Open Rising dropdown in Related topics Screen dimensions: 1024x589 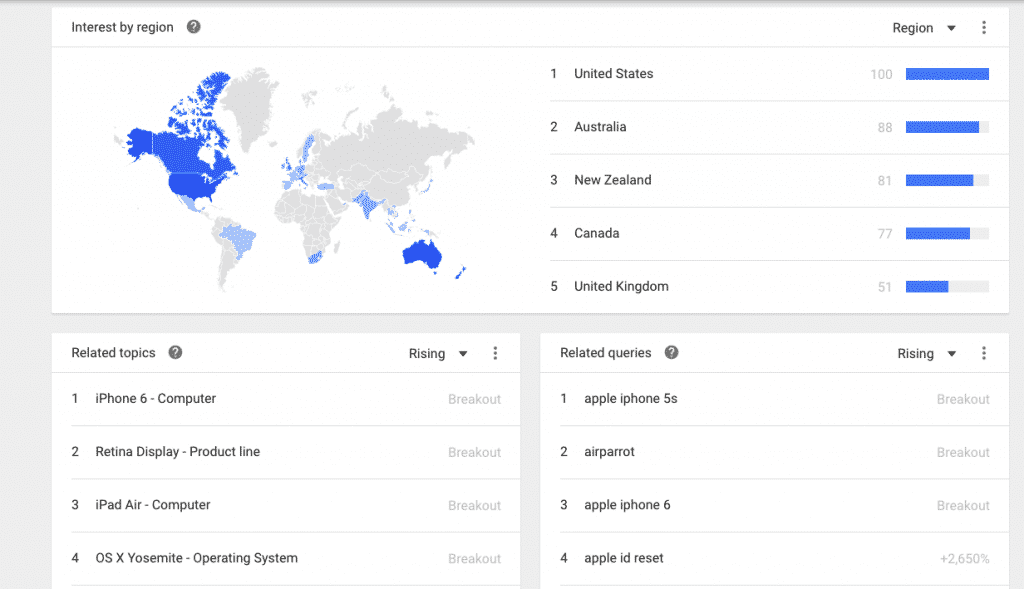(438, 353)
